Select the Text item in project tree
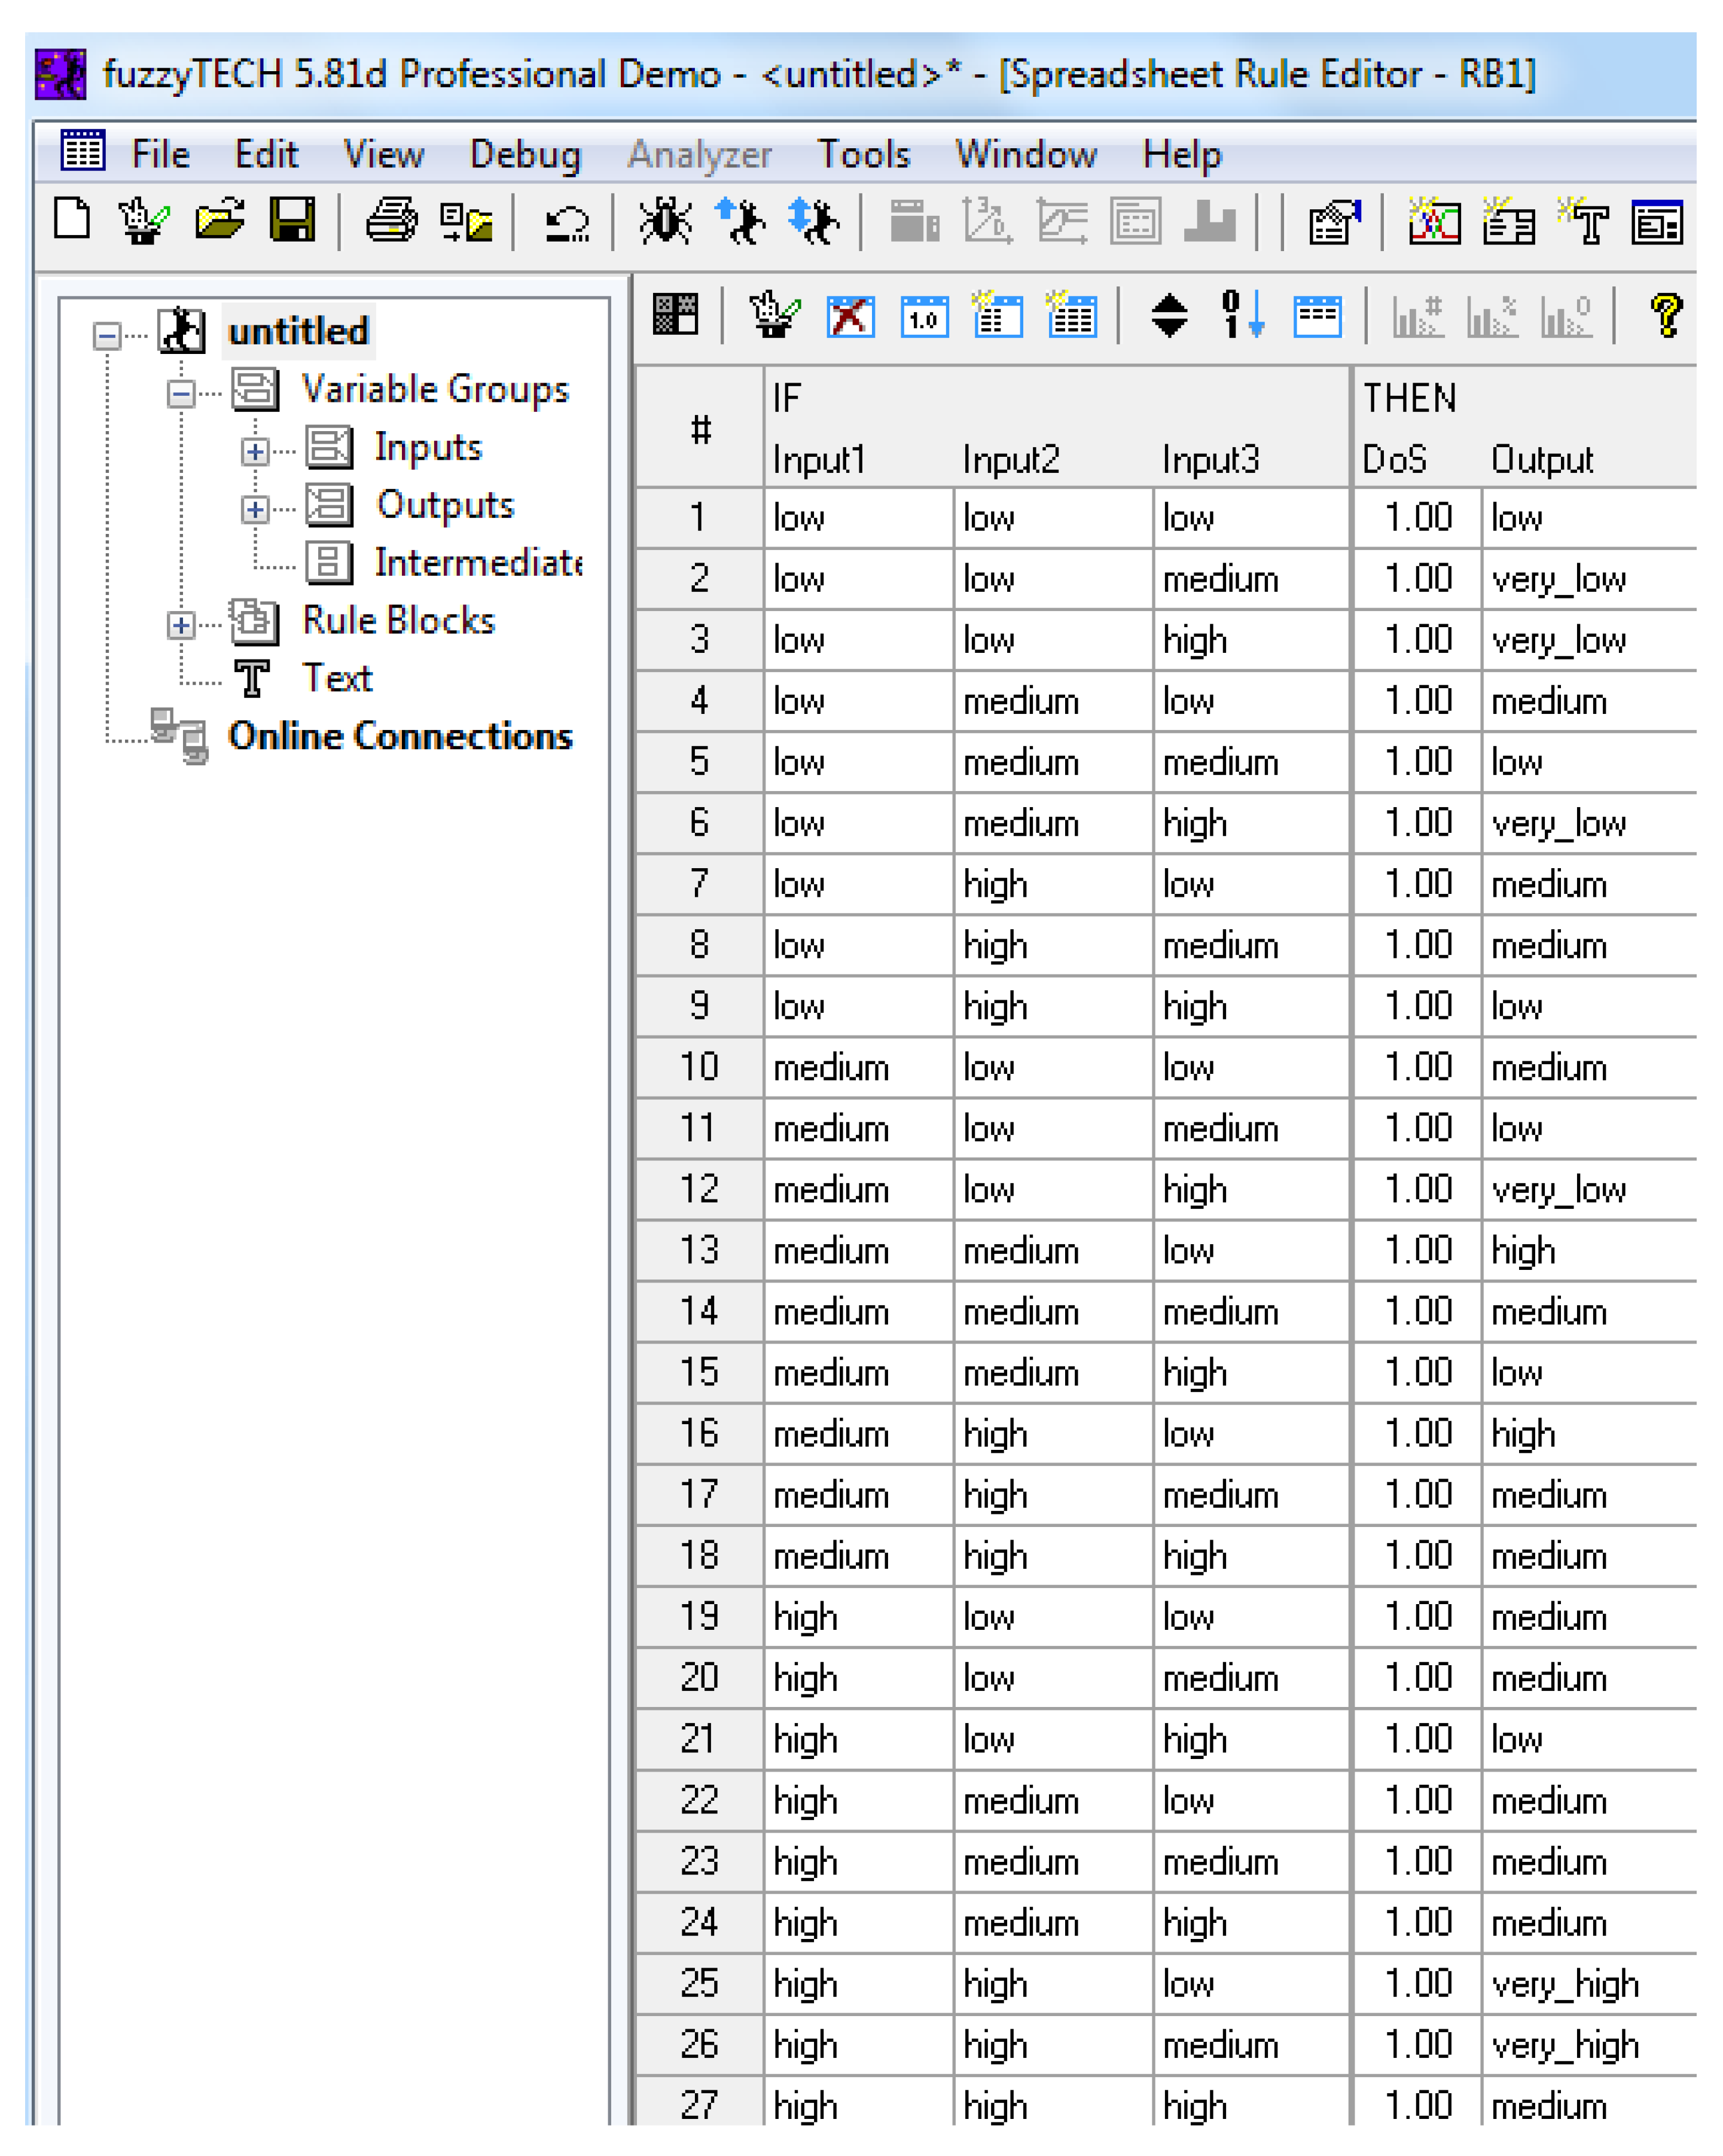 point(337,678)
